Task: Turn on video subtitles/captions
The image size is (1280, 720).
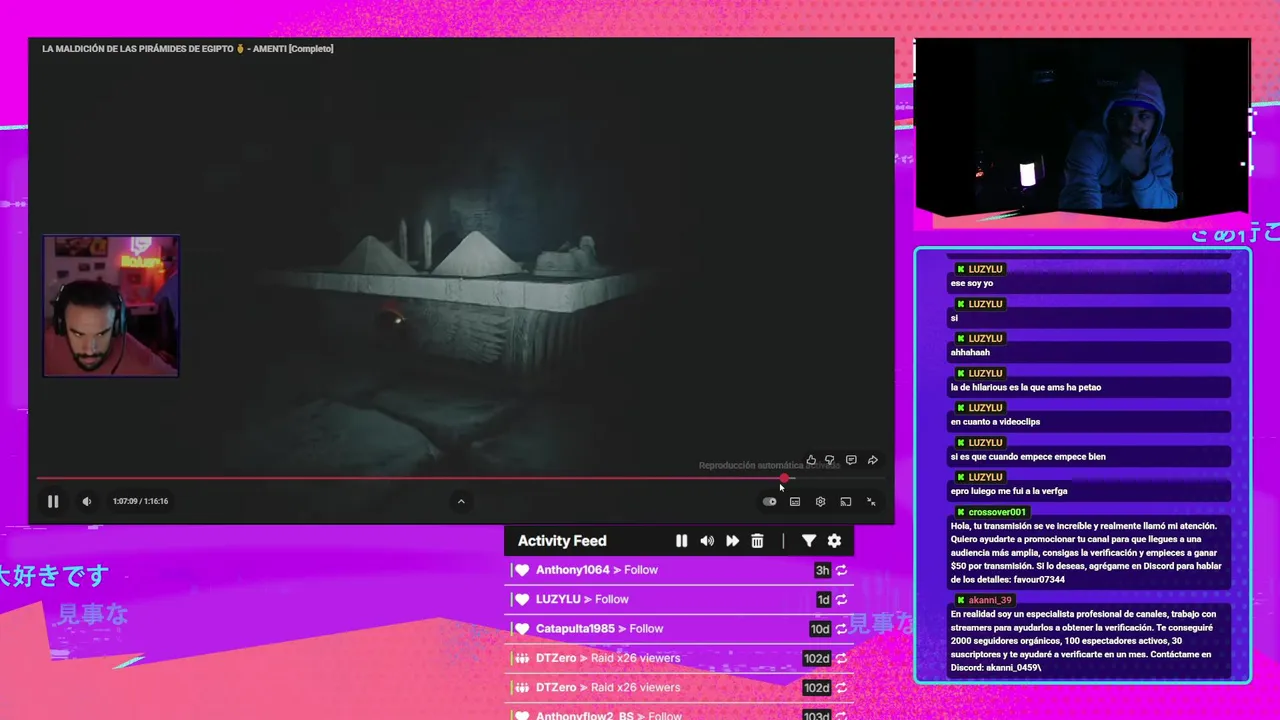Action: click(795, 502)
